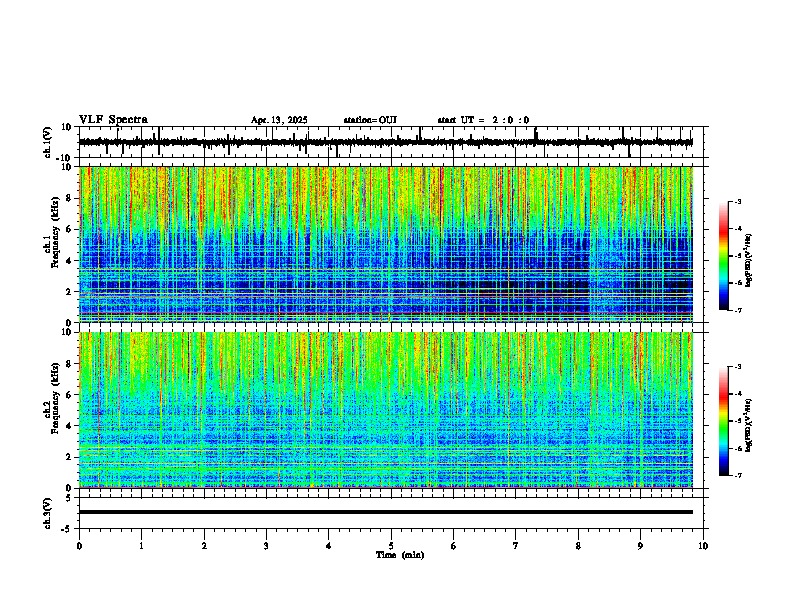
Task: Click the time axis tick label '10'
Action: point(703,546)
